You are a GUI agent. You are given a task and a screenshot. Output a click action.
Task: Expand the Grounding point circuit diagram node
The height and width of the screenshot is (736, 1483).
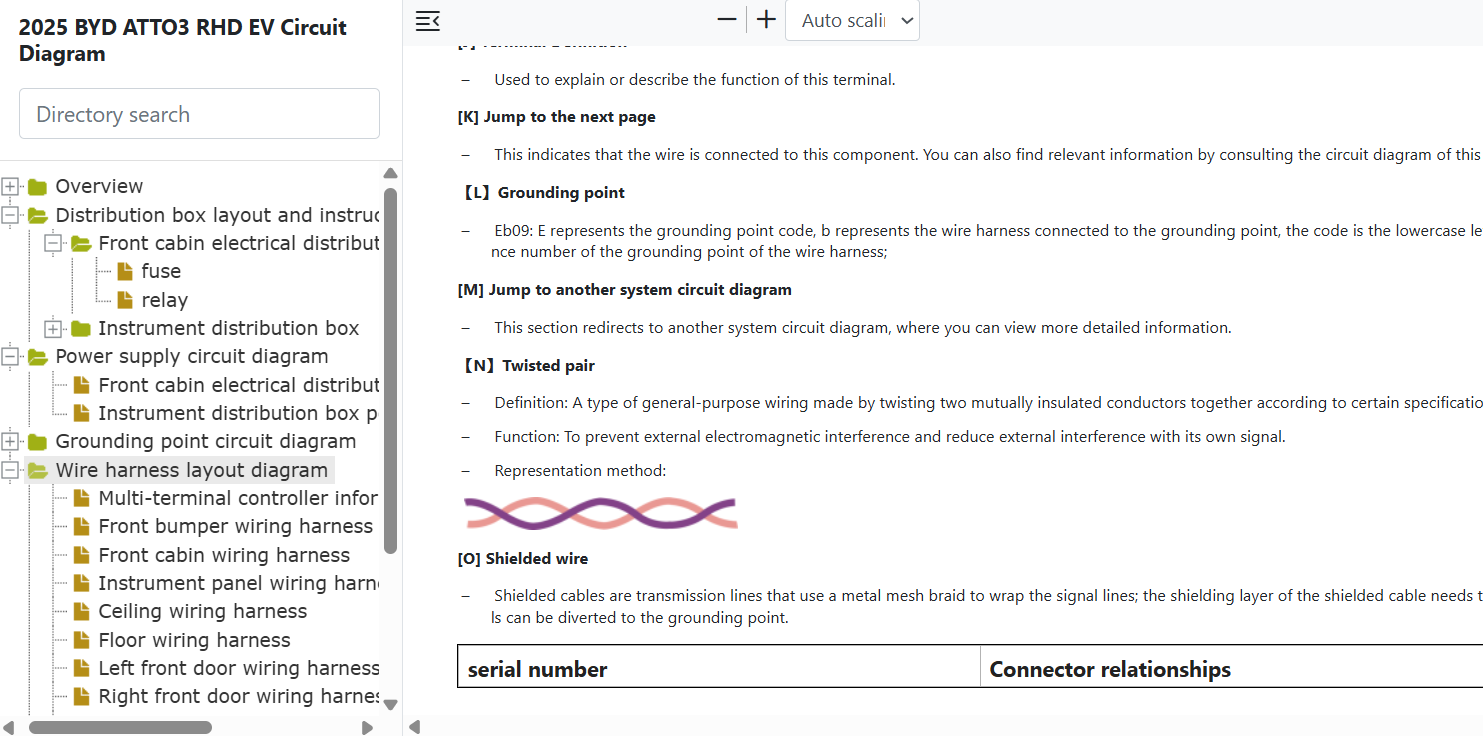click(x=11, y=441)
